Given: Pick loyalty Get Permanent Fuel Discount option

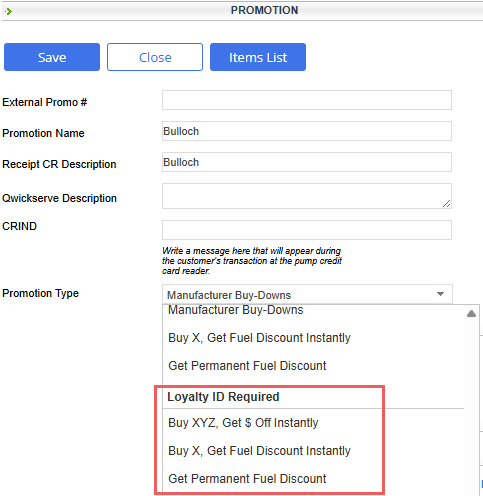Looking at the screenshot, I should [x=247, y=479].
